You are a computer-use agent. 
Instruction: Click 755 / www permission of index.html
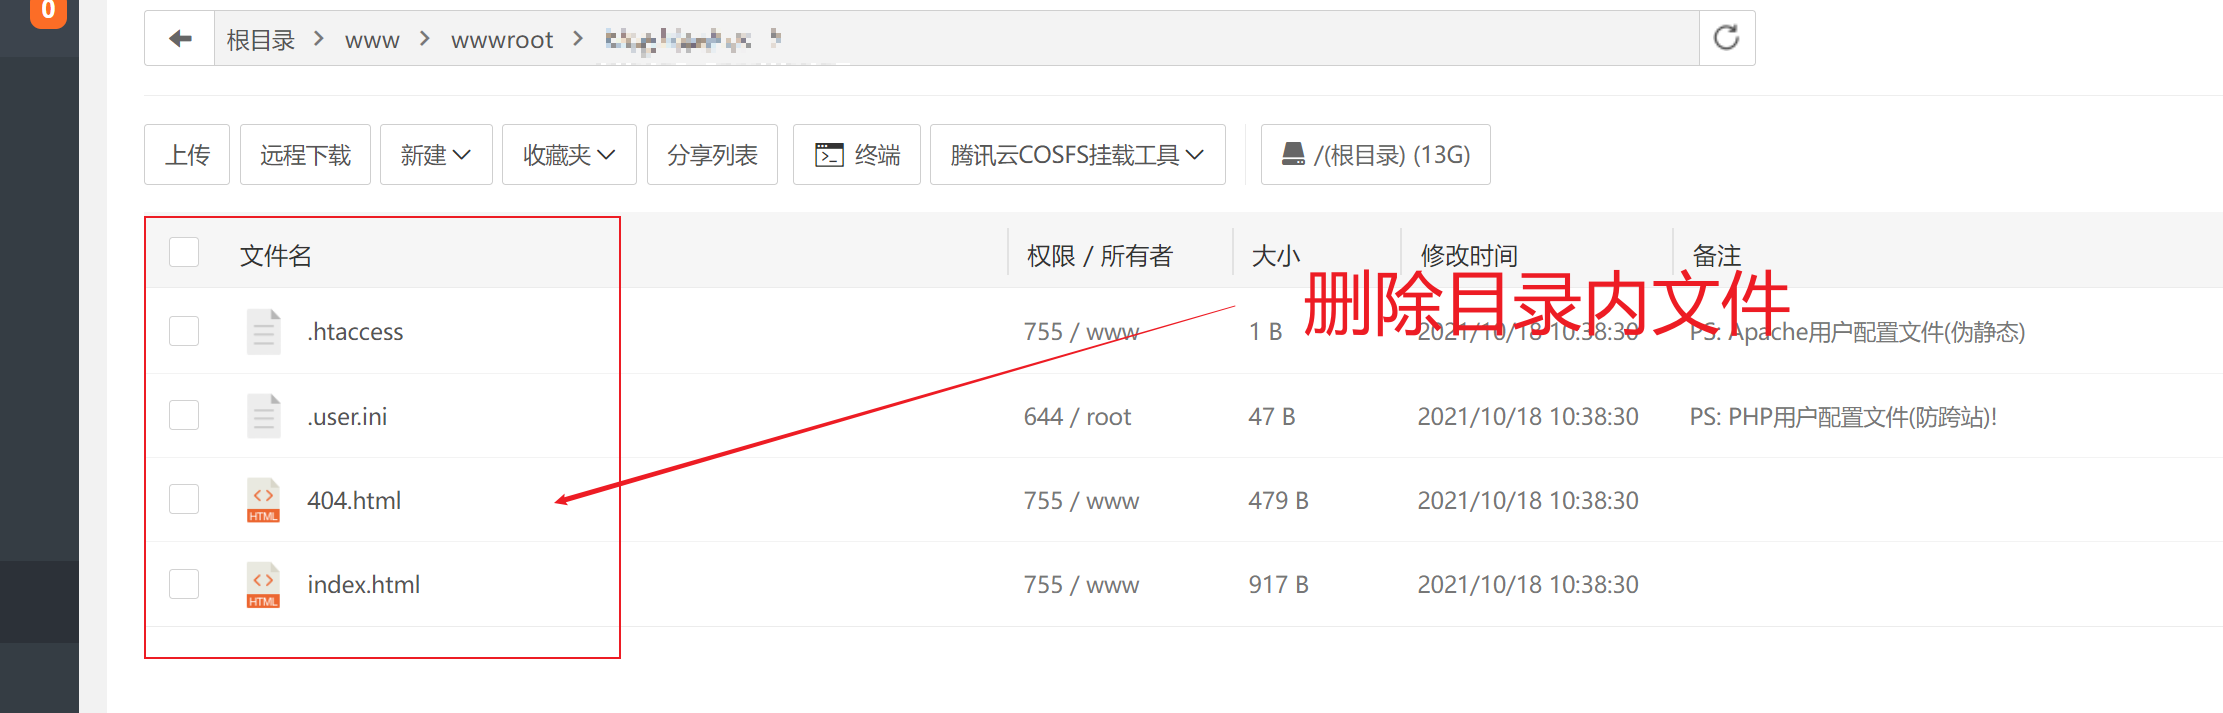click(x=1081, y=585)
